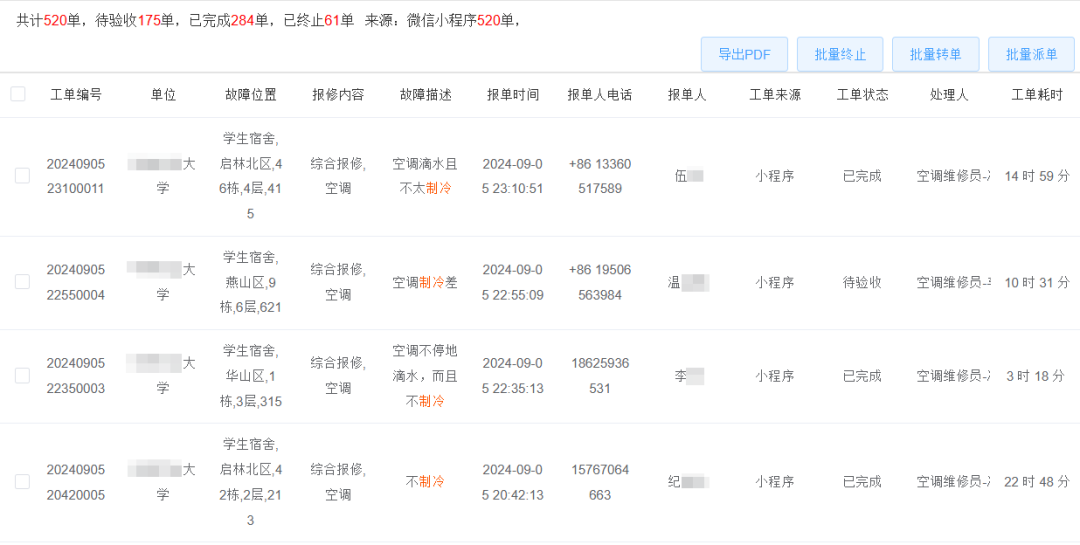Open order number 2024090523100011
The height and width of the screenshot is (545, 1080).
tap(76, 176)
